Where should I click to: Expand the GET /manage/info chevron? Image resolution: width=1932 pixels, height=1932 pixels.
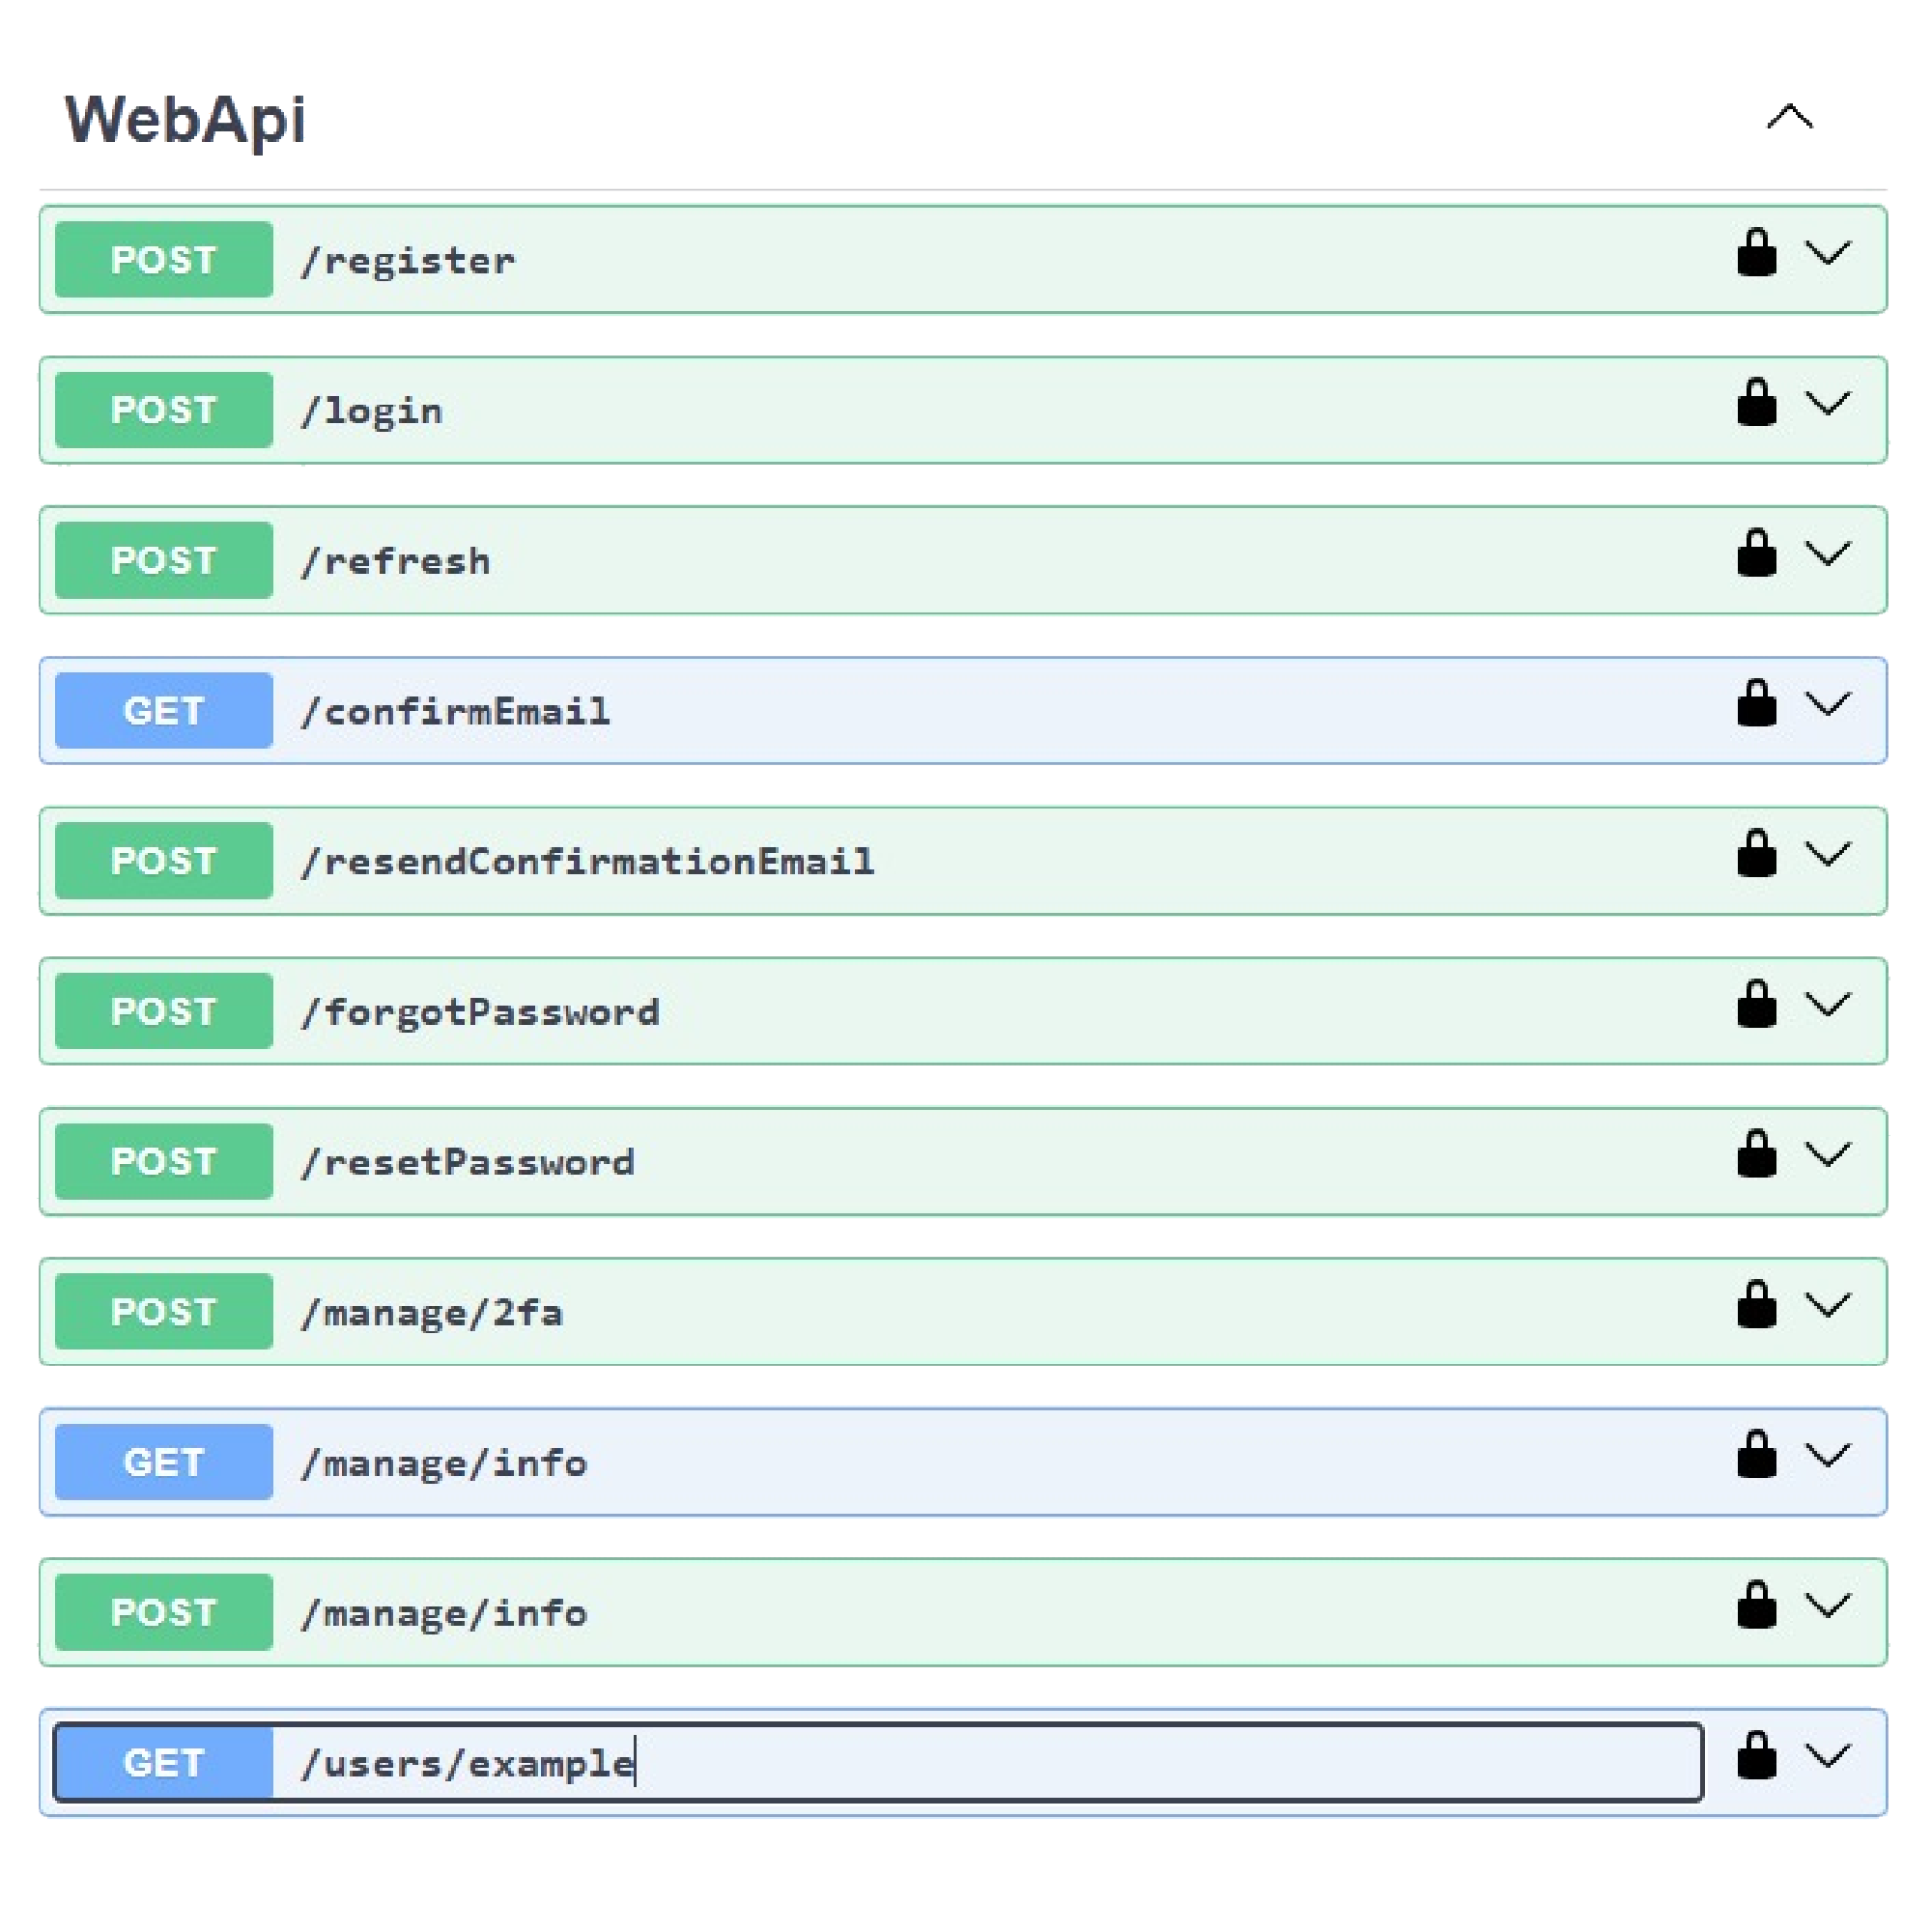click(x=1827, y=1455)
